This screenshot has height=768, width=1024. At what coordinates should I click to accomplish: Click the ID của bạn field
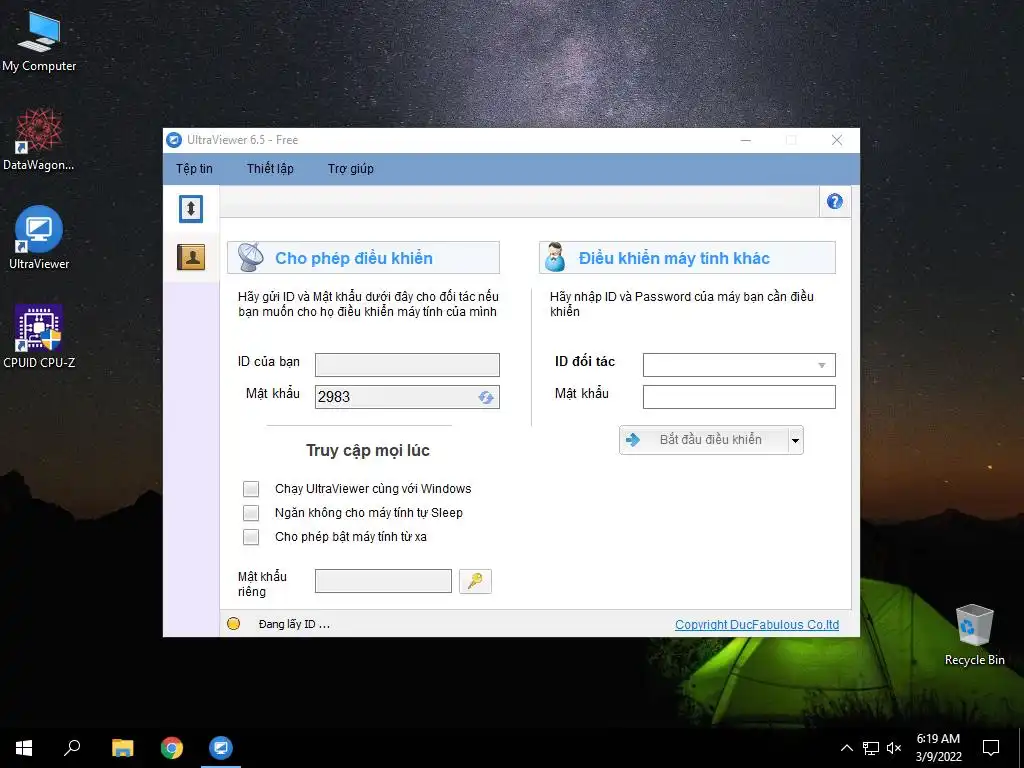pos(407,364)
